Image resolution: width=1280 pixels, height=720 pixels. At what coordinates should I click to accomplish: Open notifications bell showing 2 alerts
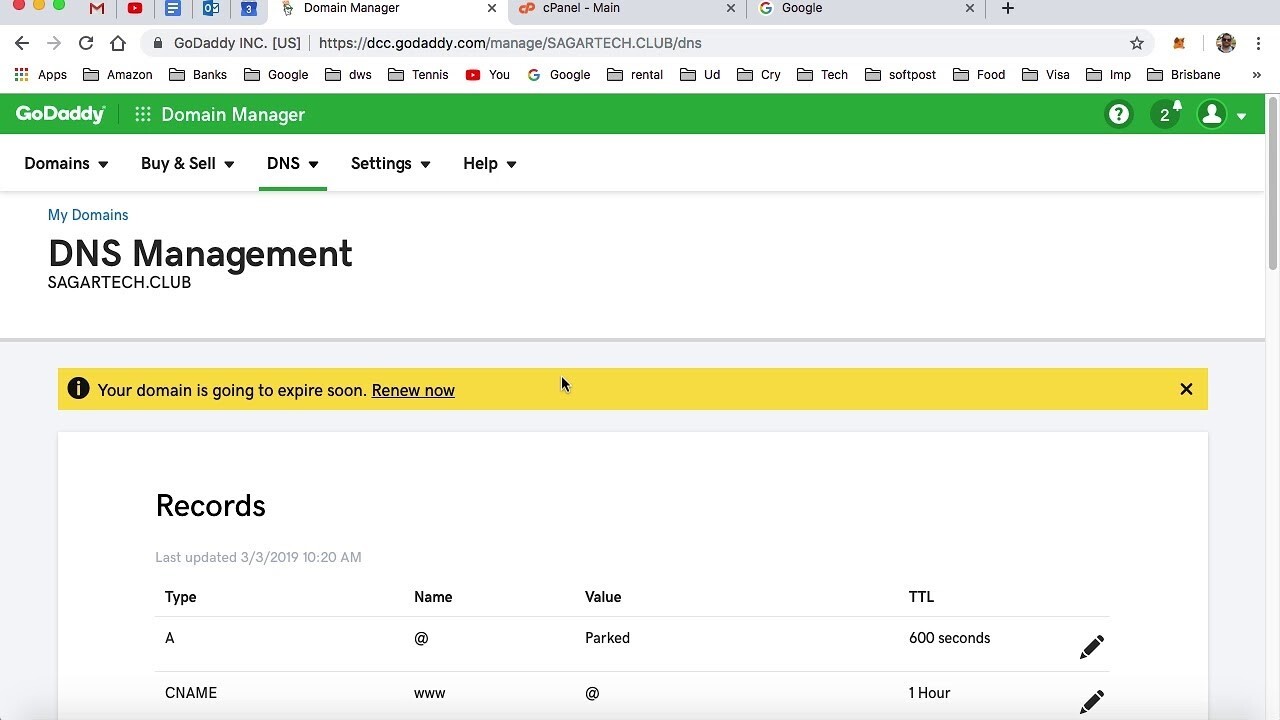(x=1165, y=114)
